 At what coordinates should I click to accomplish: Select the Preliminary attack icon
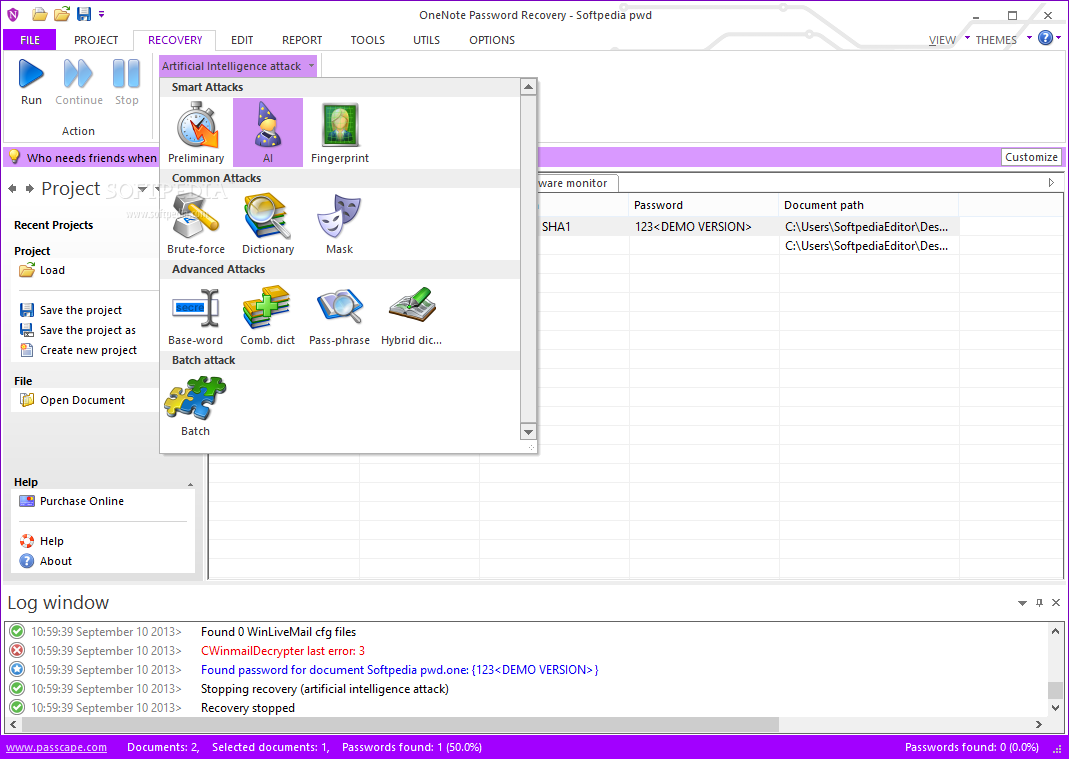point(196,132)
